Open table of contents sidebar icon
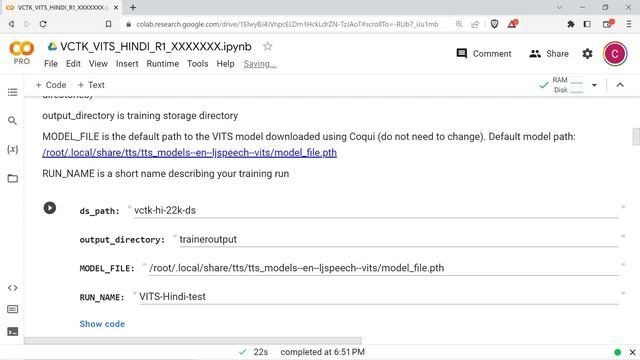640x360 pixels. click(13, 92)
